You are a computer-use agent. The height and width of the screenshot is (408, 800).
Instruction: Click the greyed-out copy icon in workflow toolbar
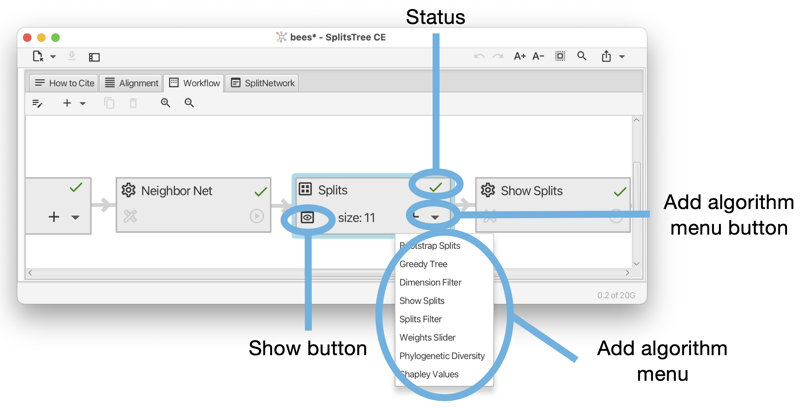coord(109,103)
